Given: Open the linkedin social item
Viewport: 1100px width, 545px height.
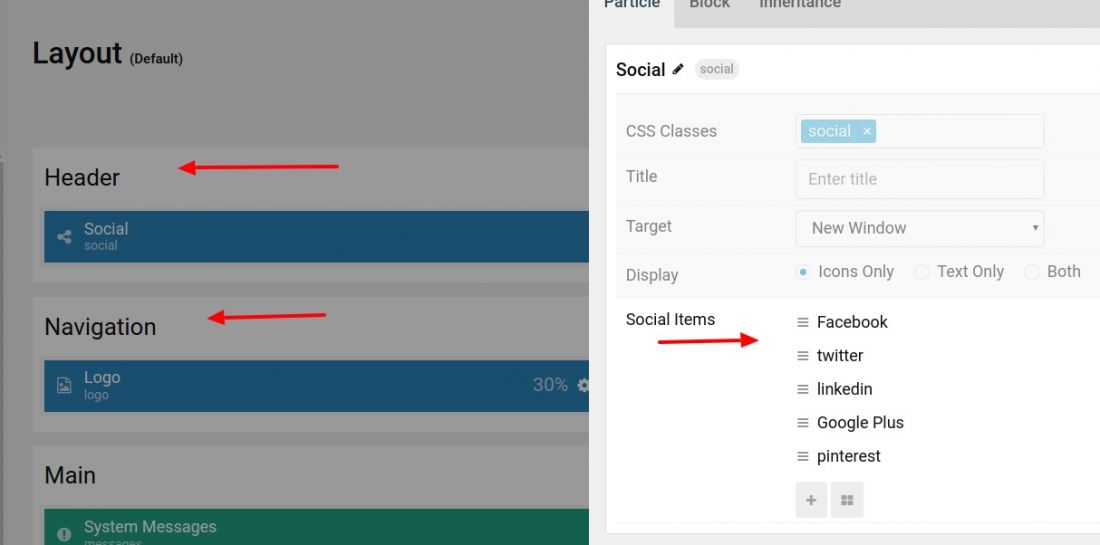Looking at the screenshot, I should (x=845, y=389).
